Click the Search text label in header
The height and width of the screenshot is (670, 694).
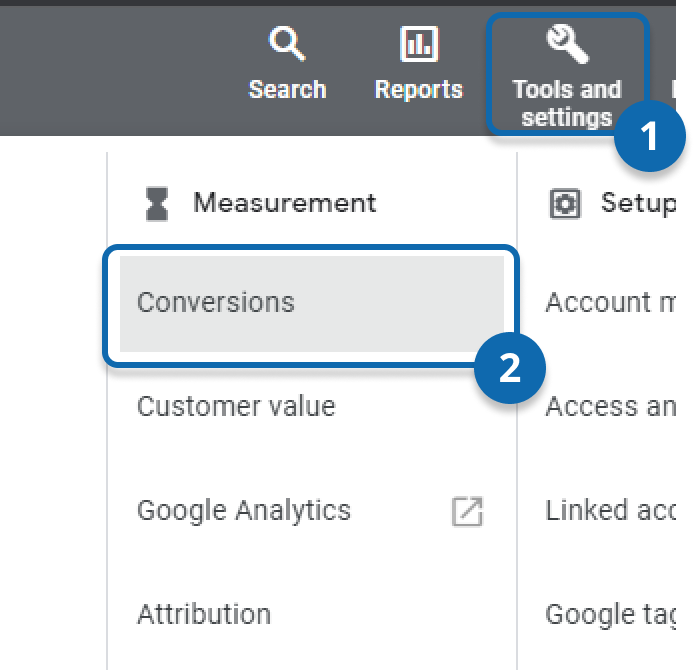tap(287, 89)
